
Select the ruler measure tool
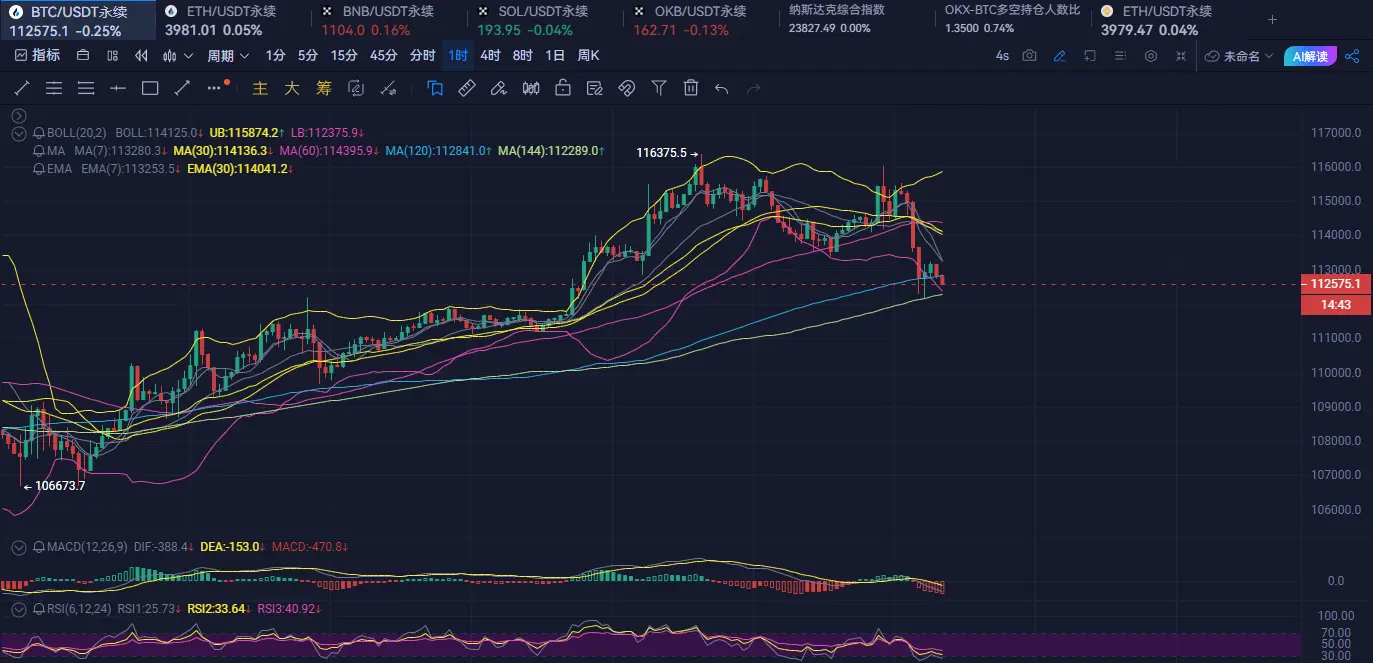pyautogui.click(x=467, y=88)
